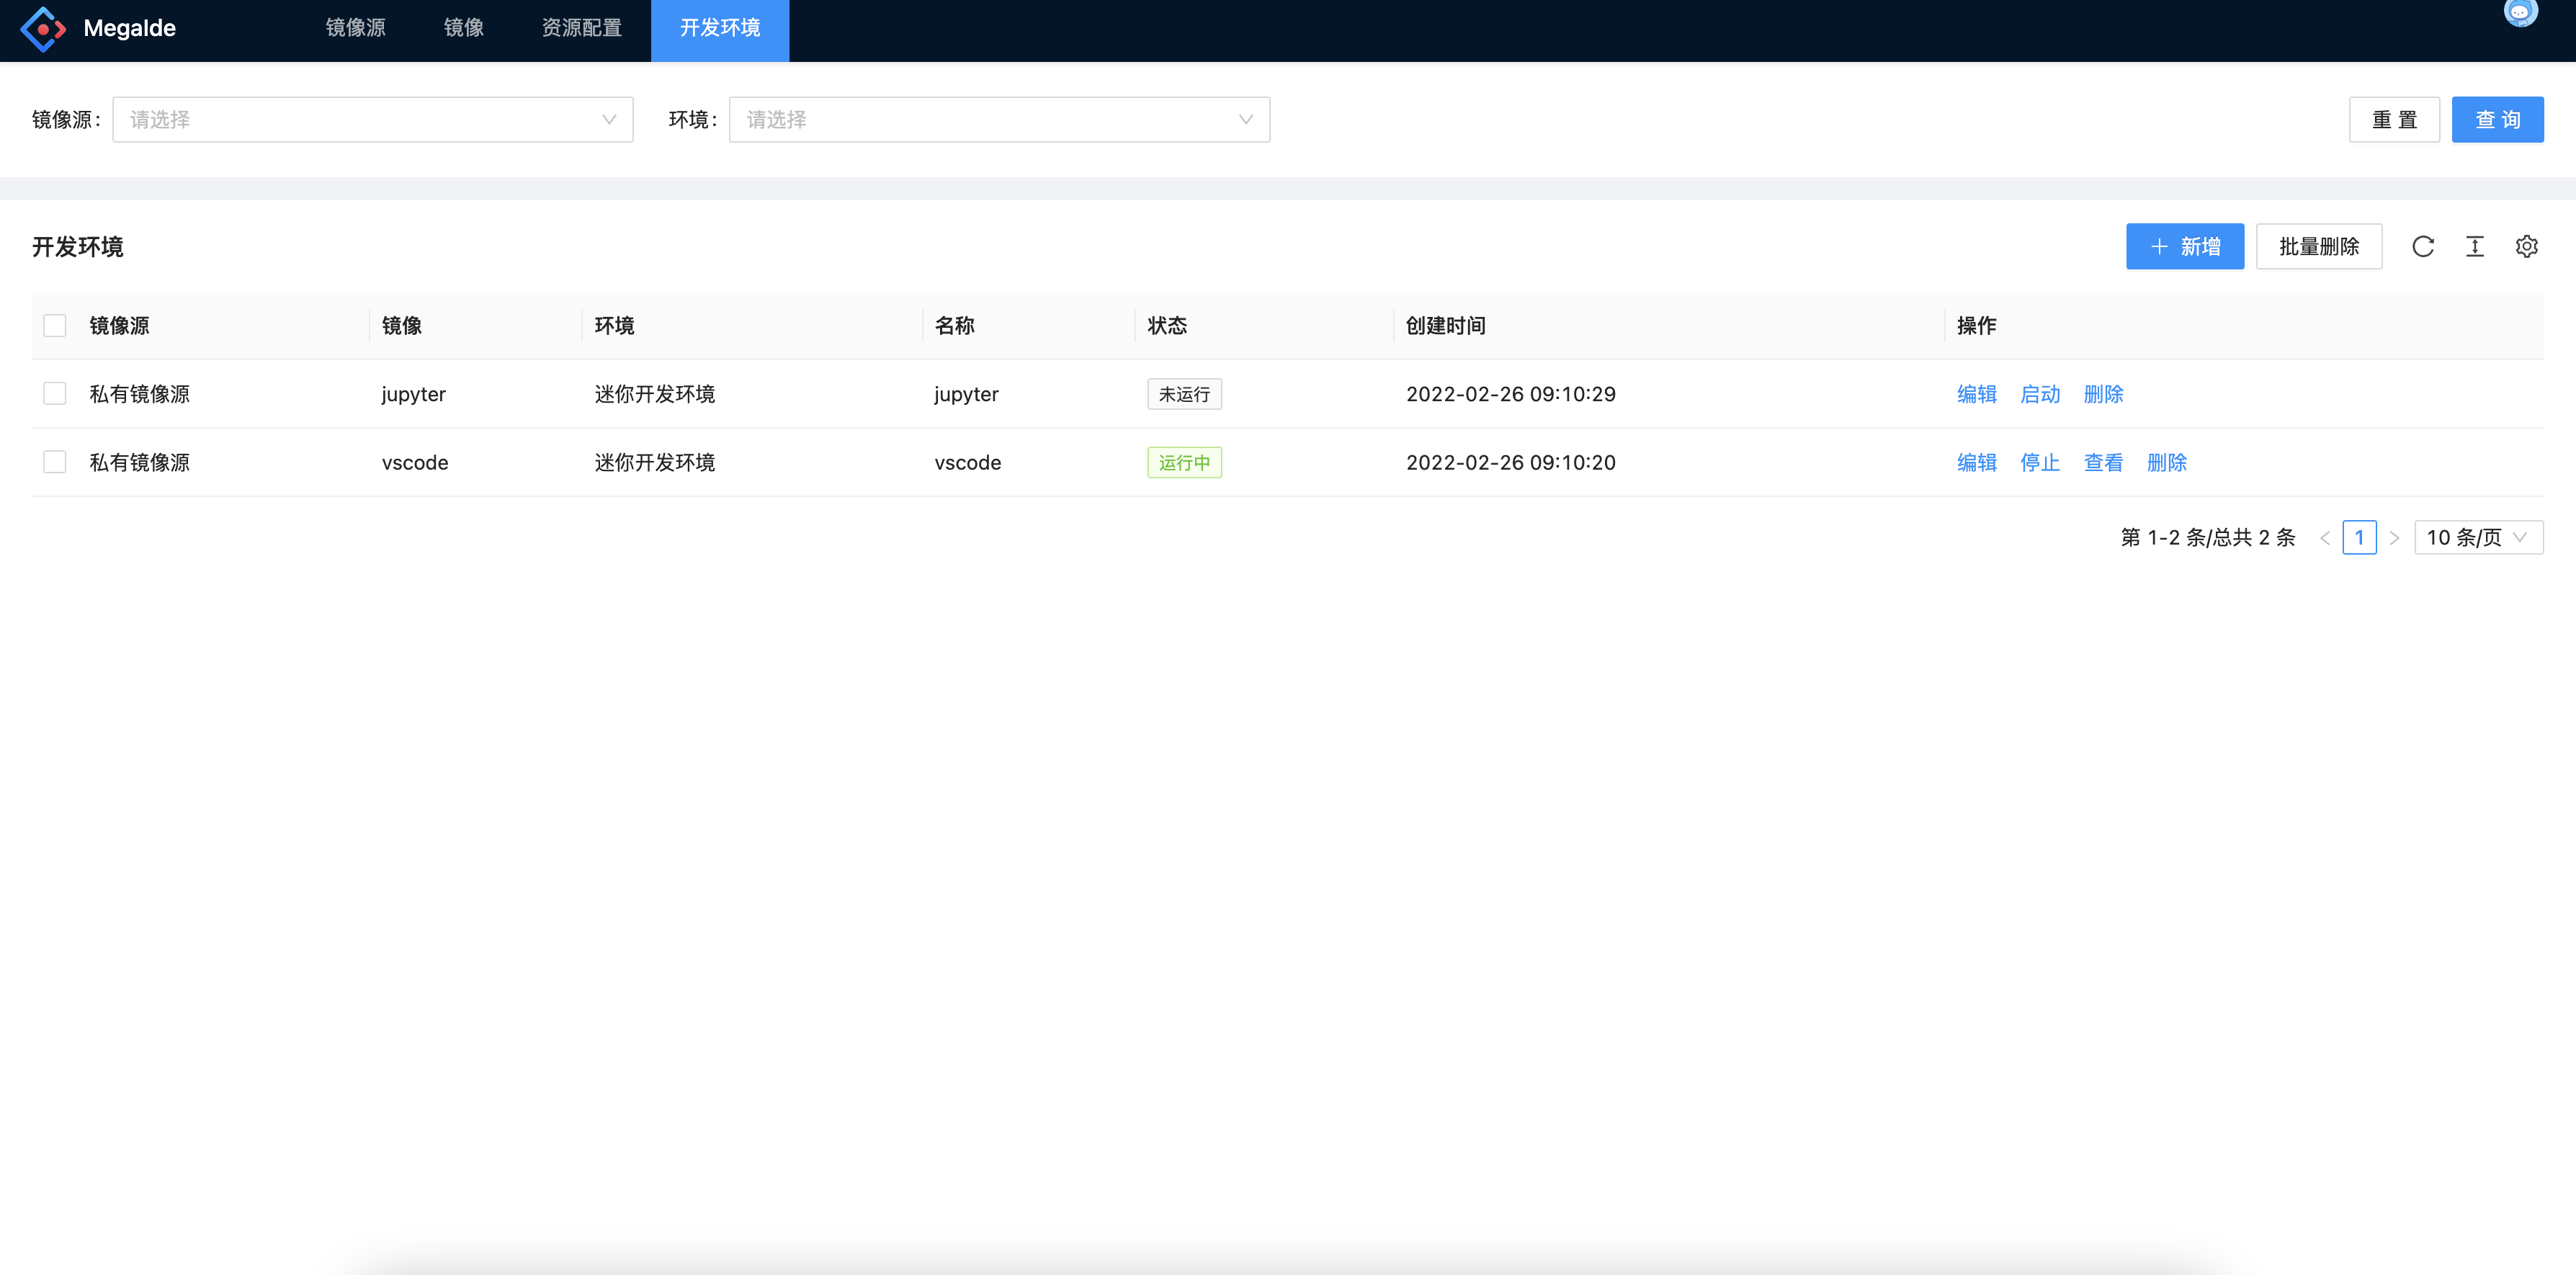Click the next page arrow
Image resolution: width=2576 pixels, height=1275 pixels.
[x=2395, y=537]
